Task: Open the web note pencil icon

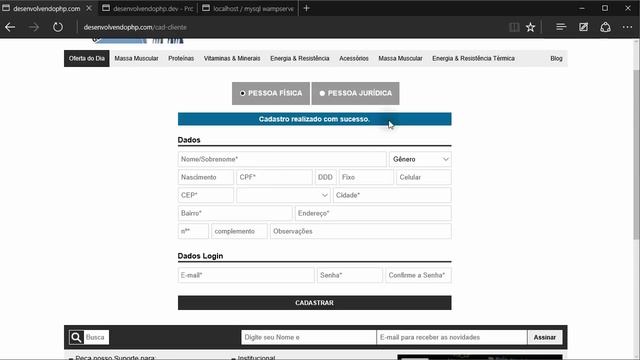Action: point(583,27)
